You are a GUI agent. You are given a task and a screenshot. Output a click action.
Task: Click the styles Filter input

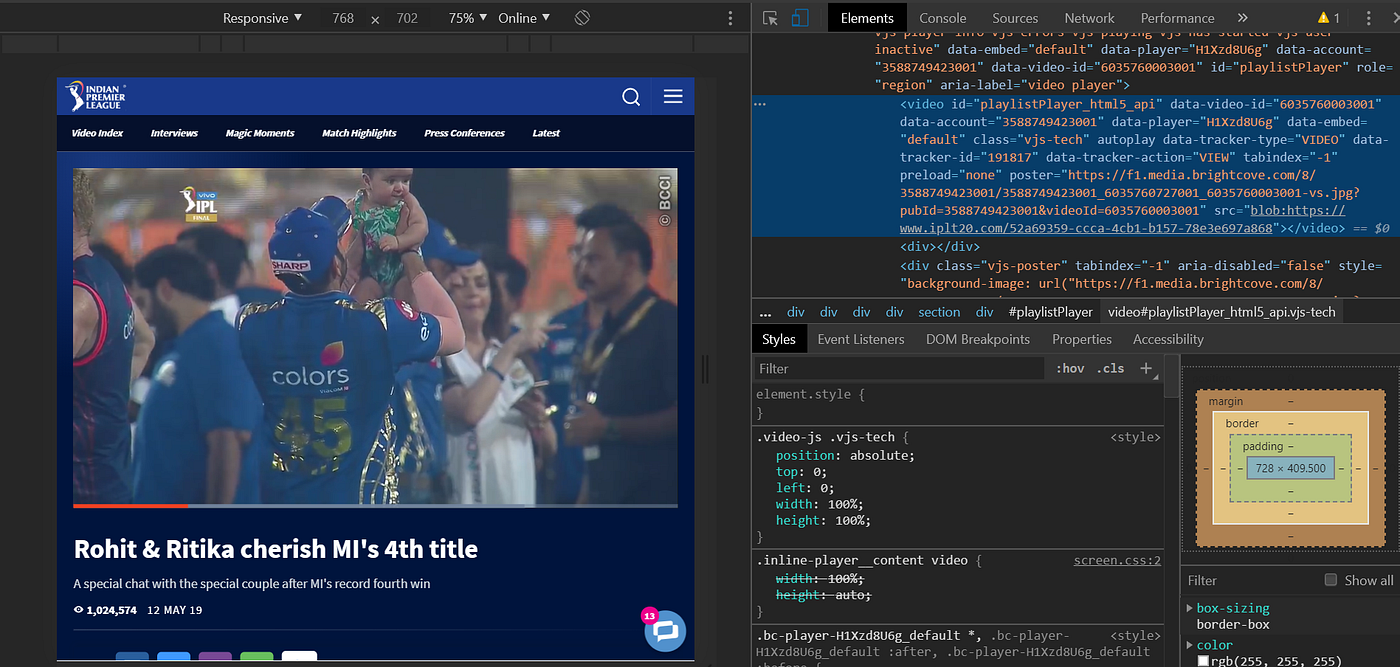tap(900, 368)
